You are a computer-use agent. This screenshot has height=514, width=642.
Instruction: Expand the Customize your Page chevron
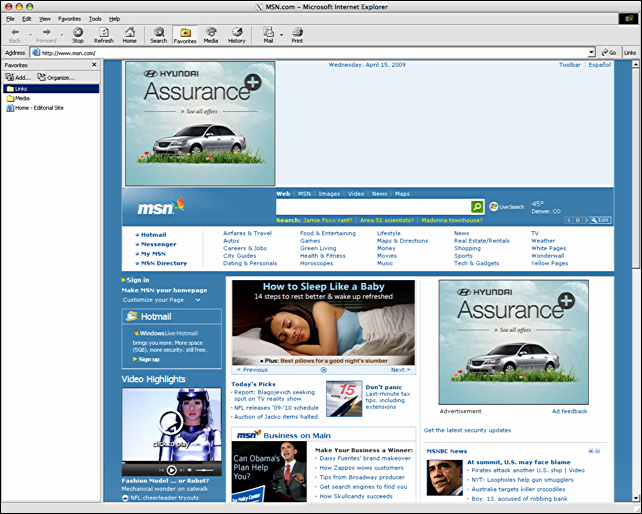click(198, 300)
